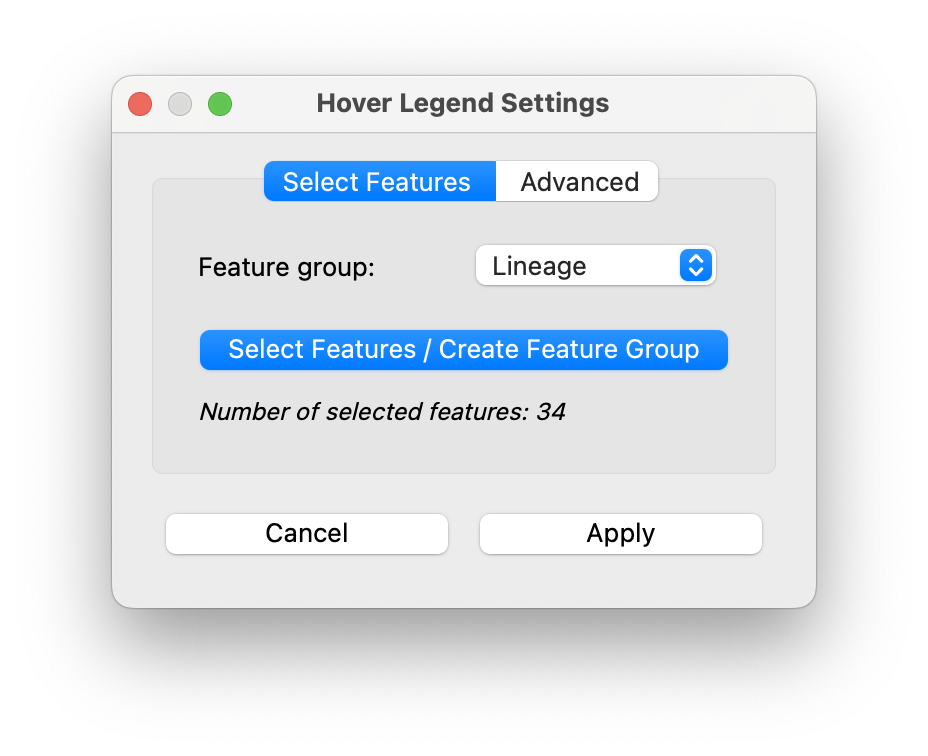Select the Select Features tab
Image resolution: width=928 pixels, height=756 pixels.
click(378, 181)
